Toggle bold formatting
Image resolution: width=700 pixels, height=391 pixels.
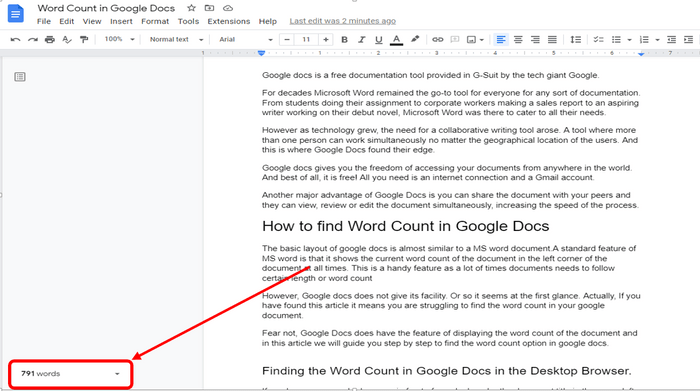(x=344, y=40)
